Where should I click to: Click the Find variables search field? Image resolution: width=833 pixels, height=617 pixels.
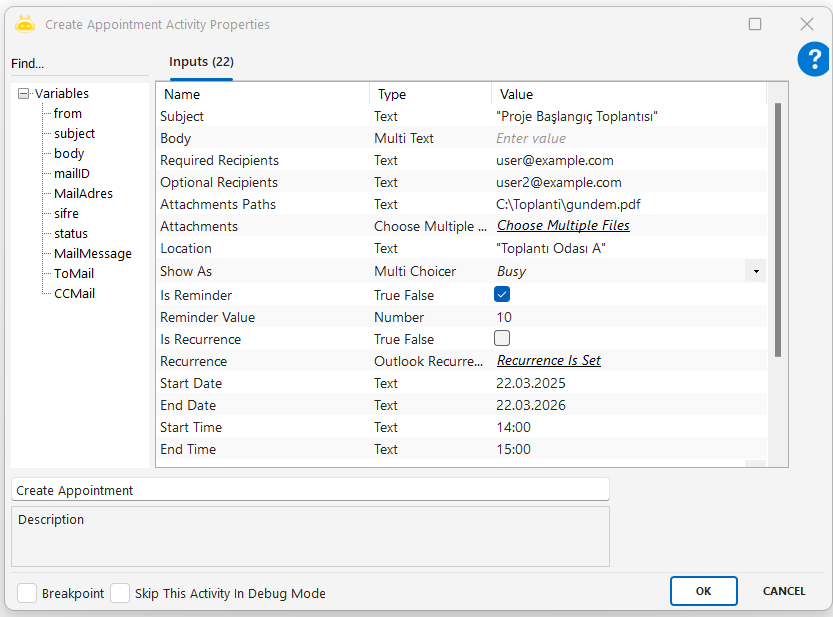click(x=80, y=64)
